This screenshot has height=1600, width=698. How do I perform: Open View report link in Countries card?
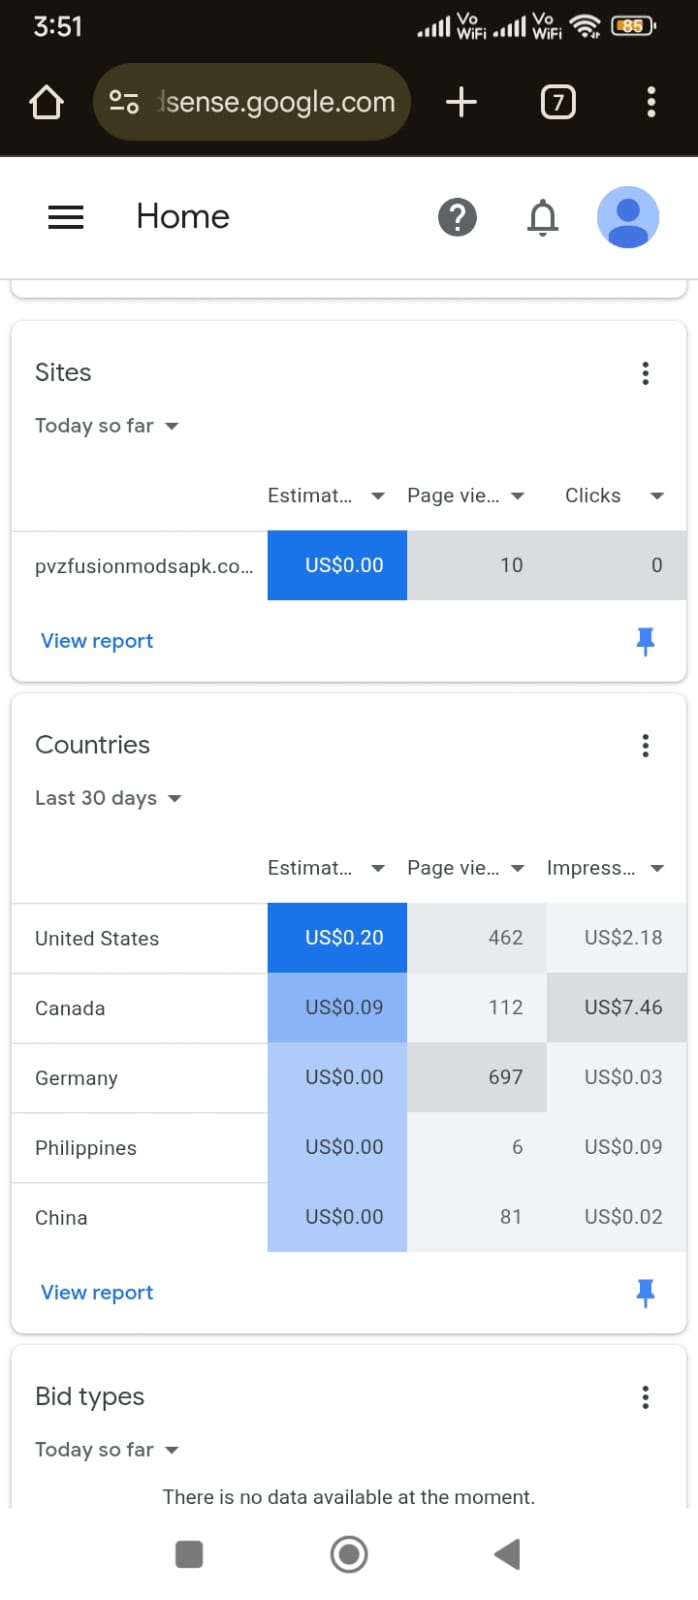coord(97,1293)
